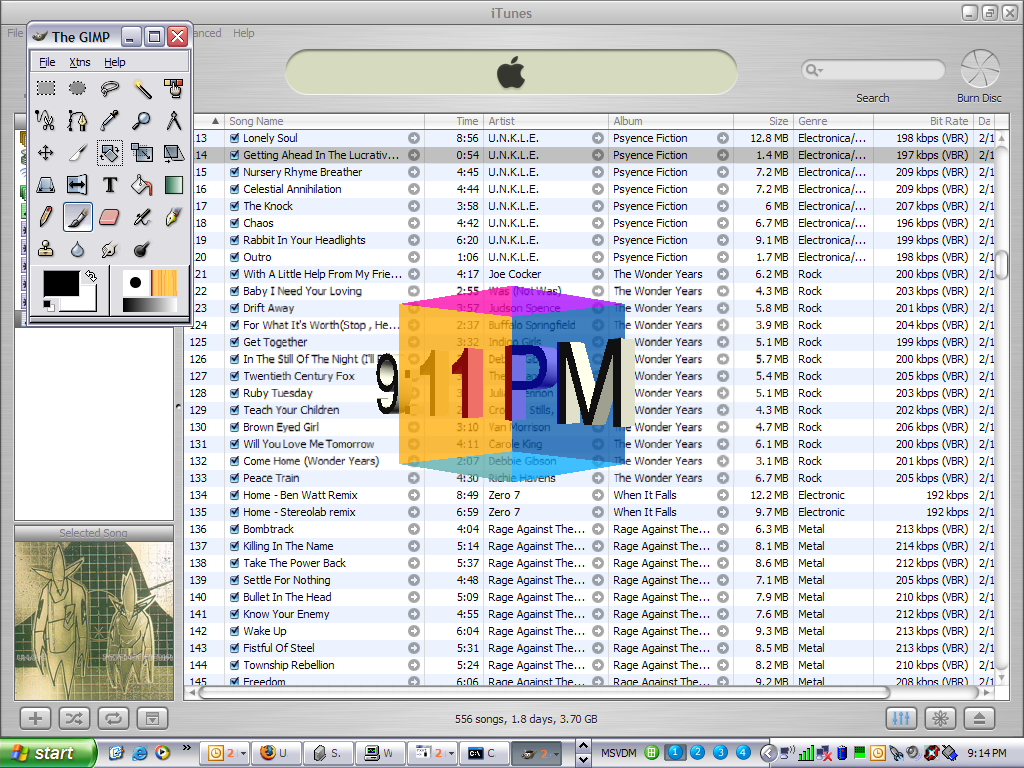1024x768 pixels.
Task: Toggle the shuffle button in iTunes
Action: 74,718
